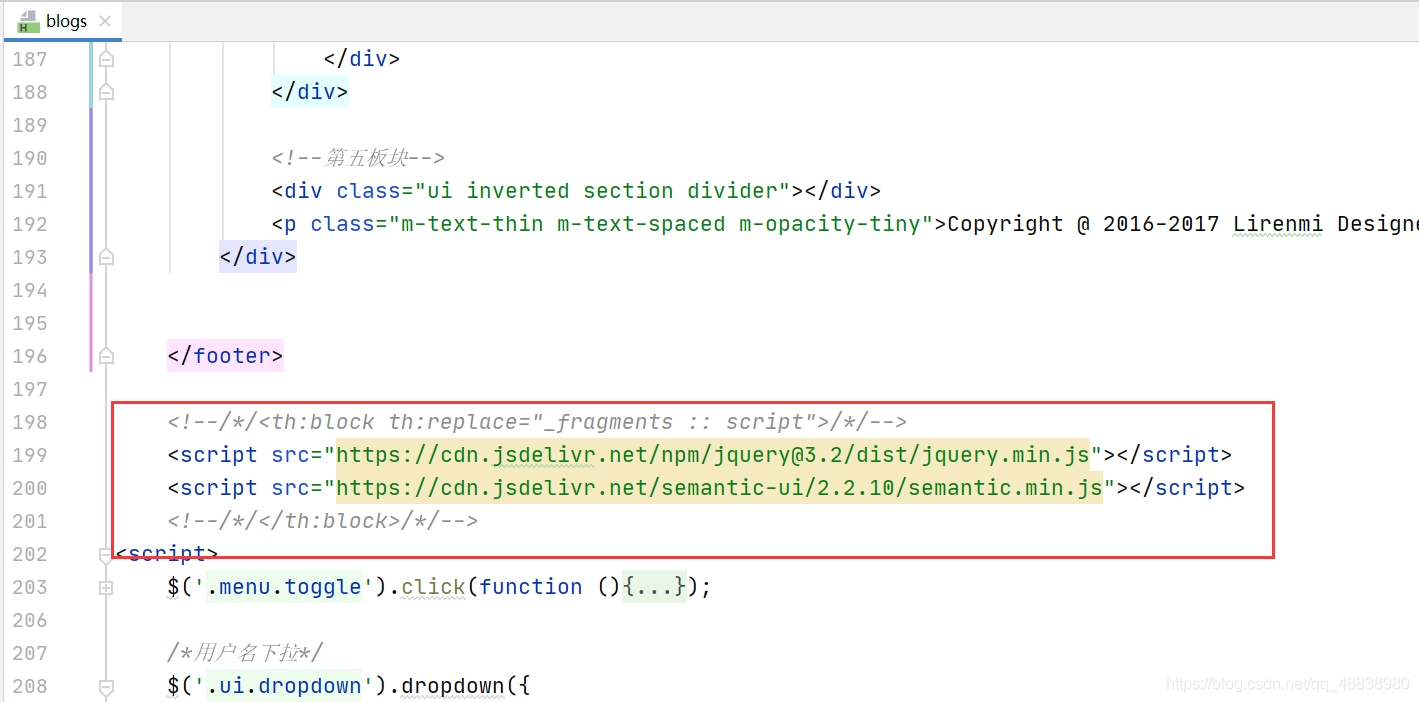Click the 用户名下拉 comment

pos(245,653)
